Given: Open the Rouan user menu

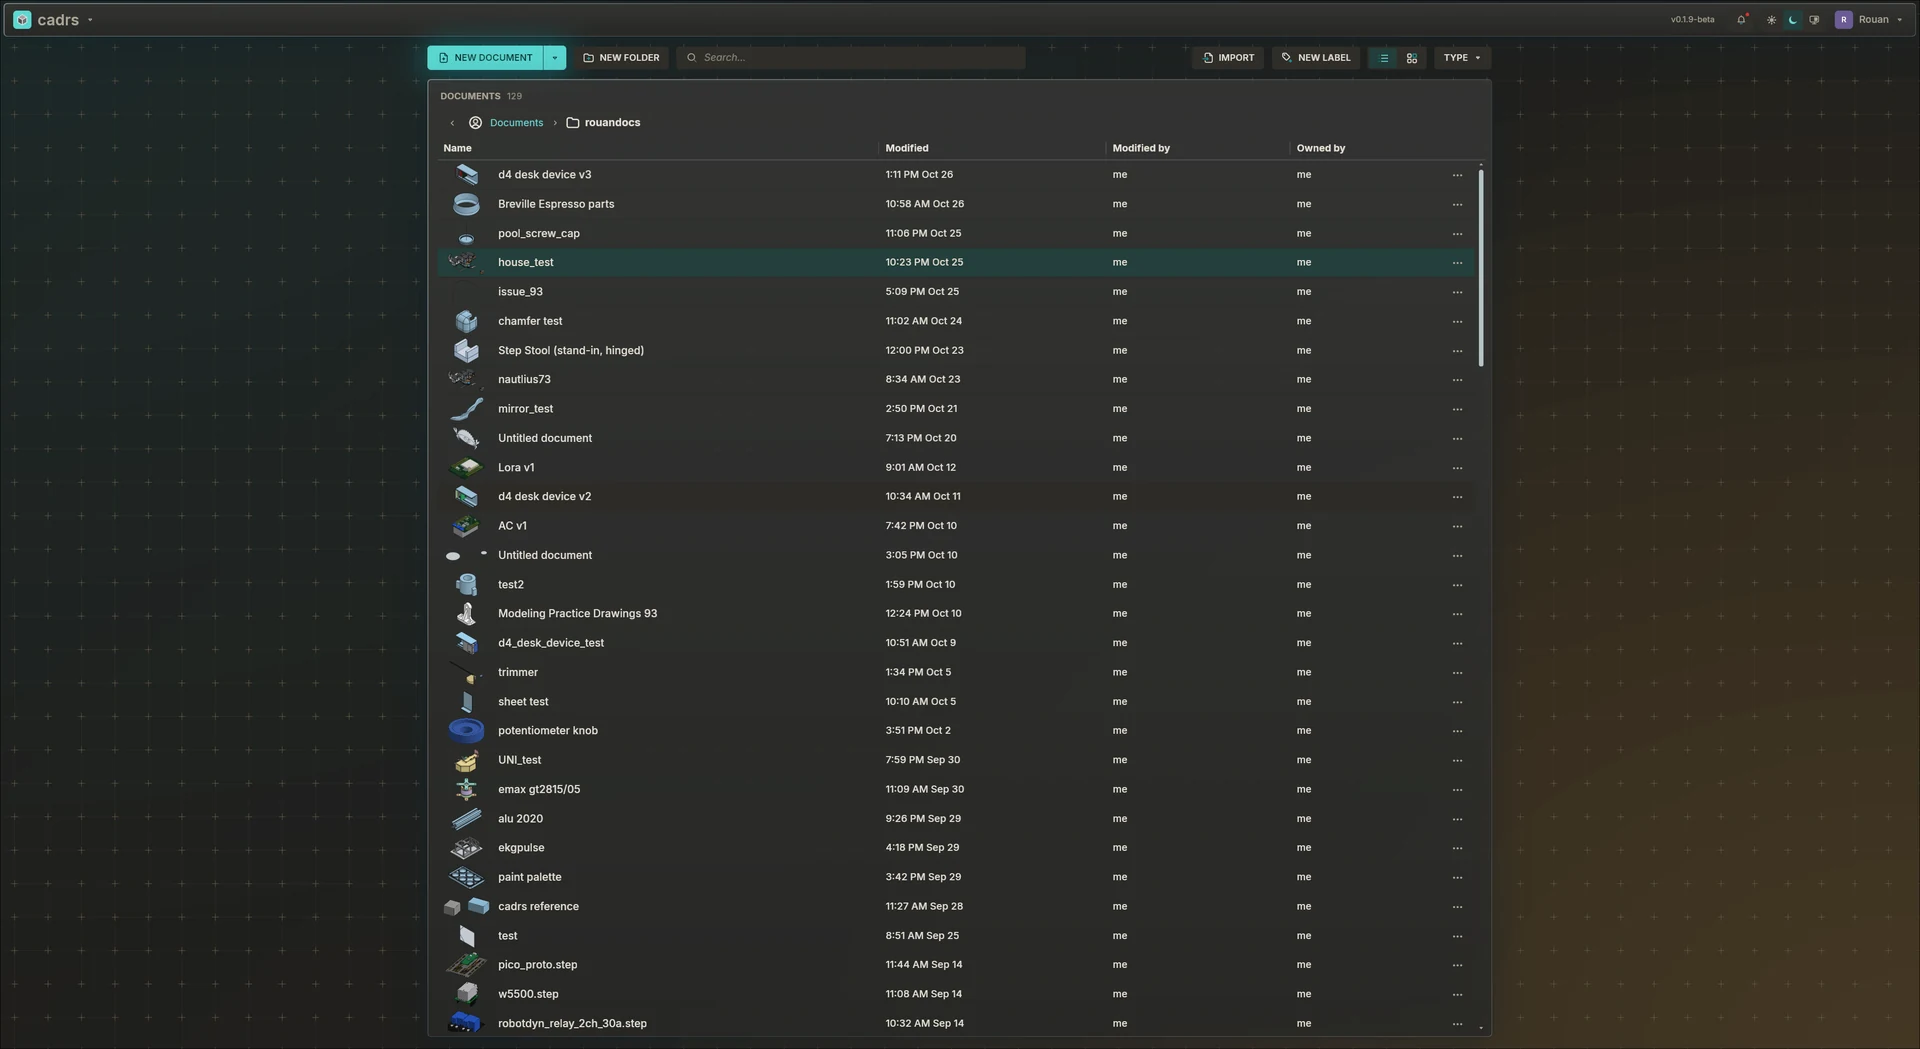Looking at the screenshot, I should [x=1869, y=20].
